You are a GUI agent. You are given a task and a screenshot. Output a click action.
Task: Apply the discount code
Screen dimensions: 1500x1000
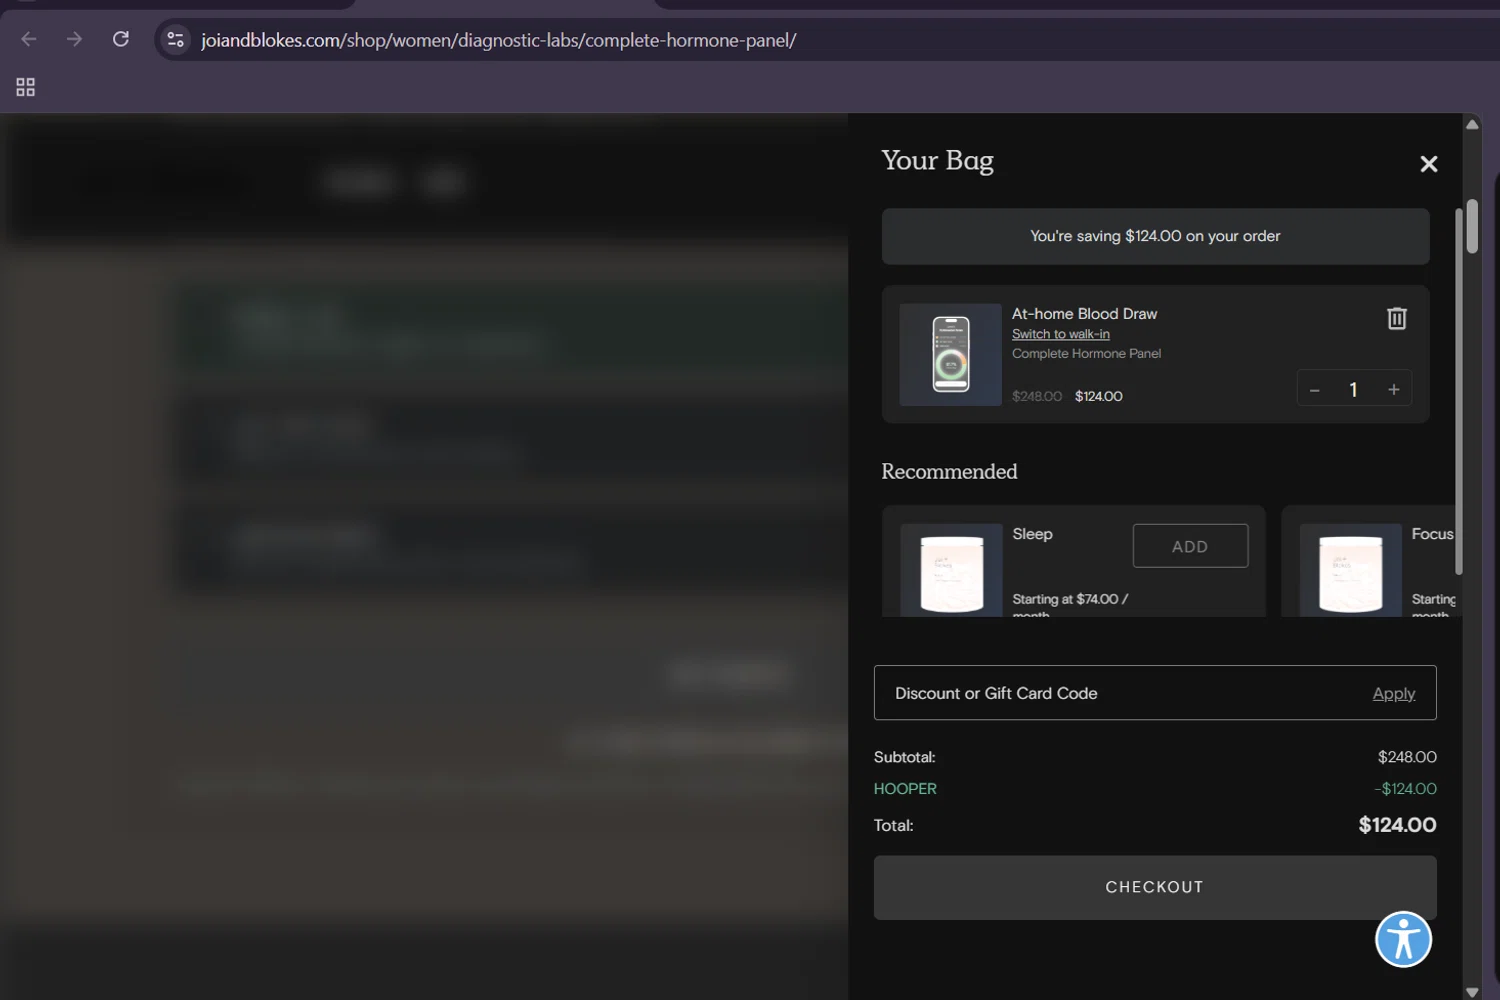click(1393, 694)
